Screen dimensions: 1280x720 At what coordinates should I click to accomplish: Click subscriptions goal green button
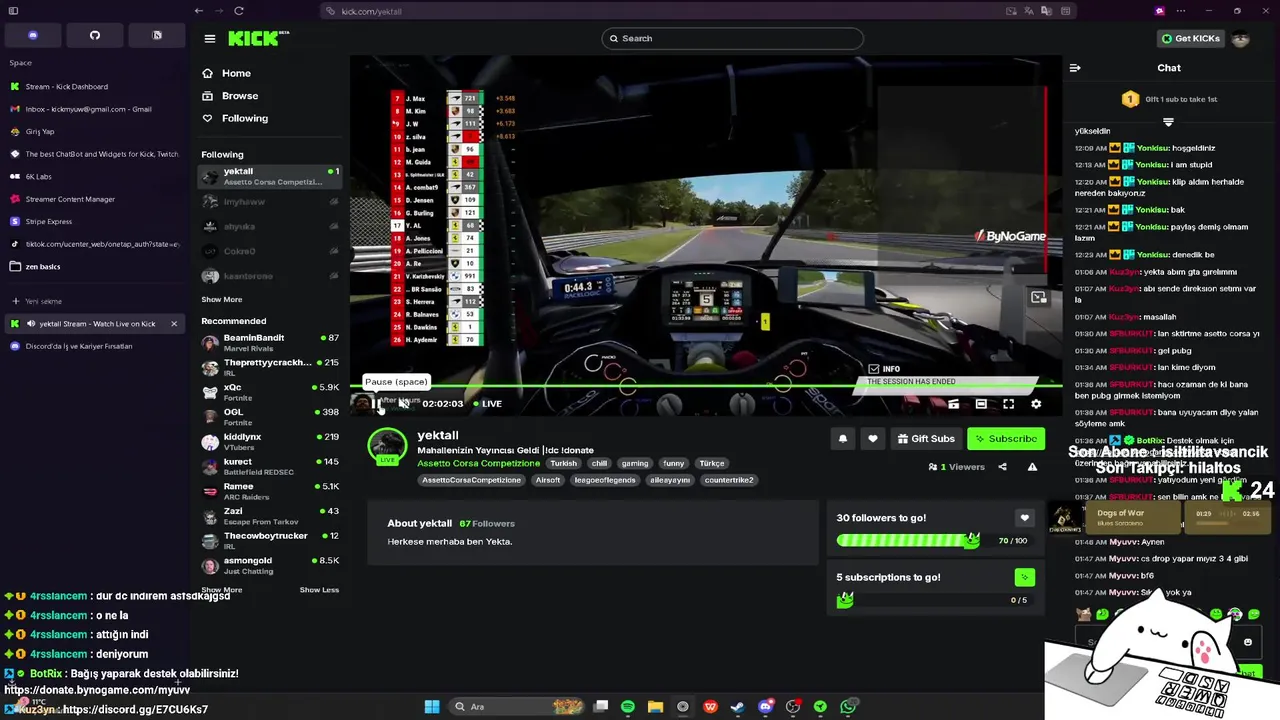pyautogui.click(x=1024, y=577)
